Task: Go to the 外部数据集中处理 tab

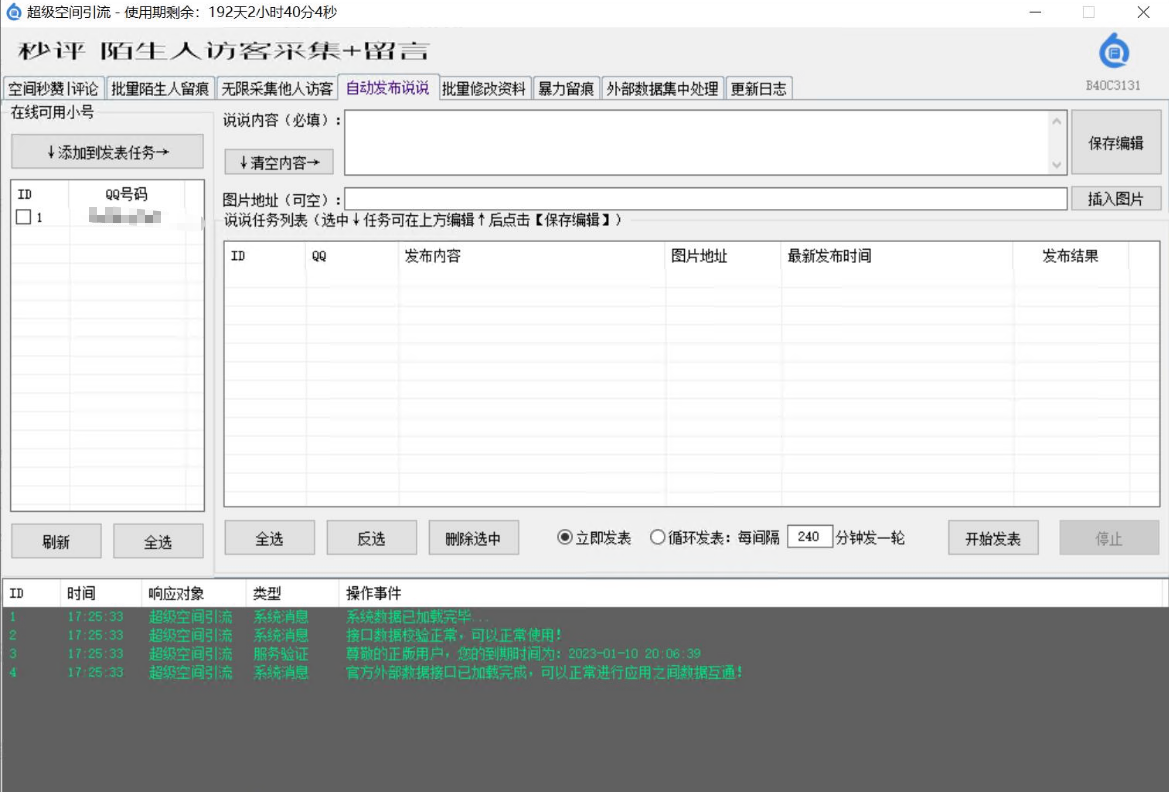Action: click(662, 89)
